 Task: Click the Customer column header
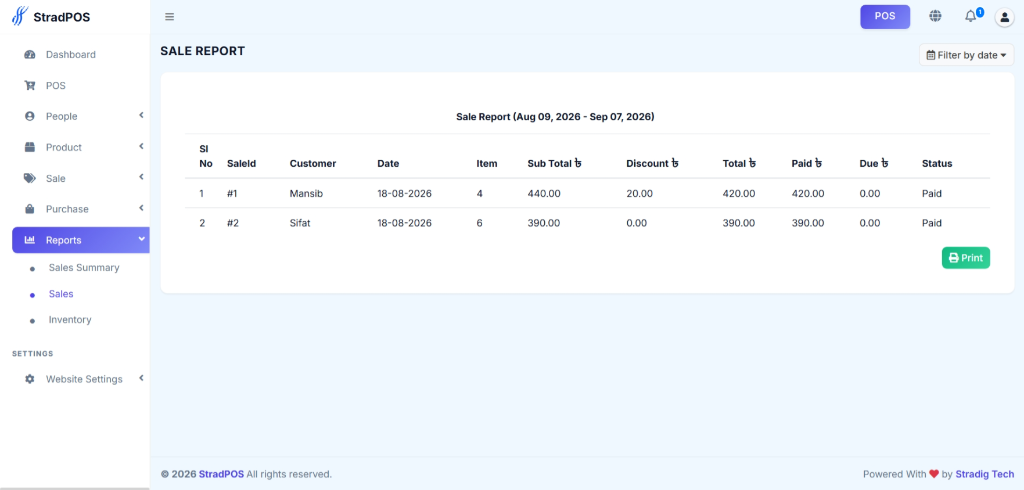(x=313, y=163)
